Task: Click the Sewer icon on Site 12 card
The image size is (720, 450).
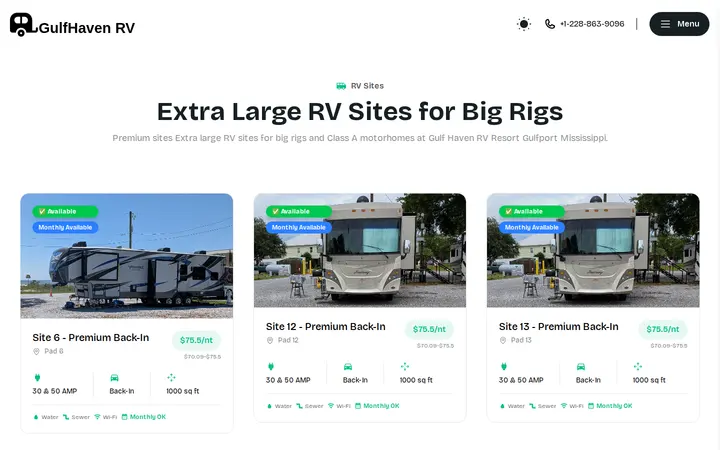Action: (299, 406)
